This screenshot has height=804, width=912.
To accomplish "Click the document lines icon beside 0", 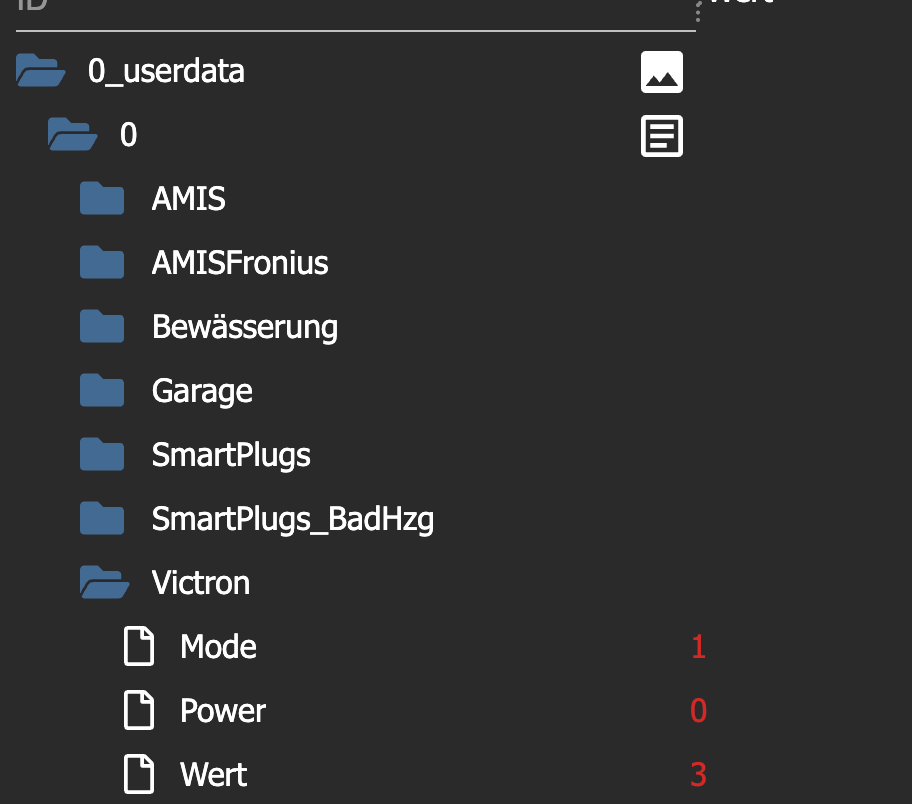I will (662, 136).
